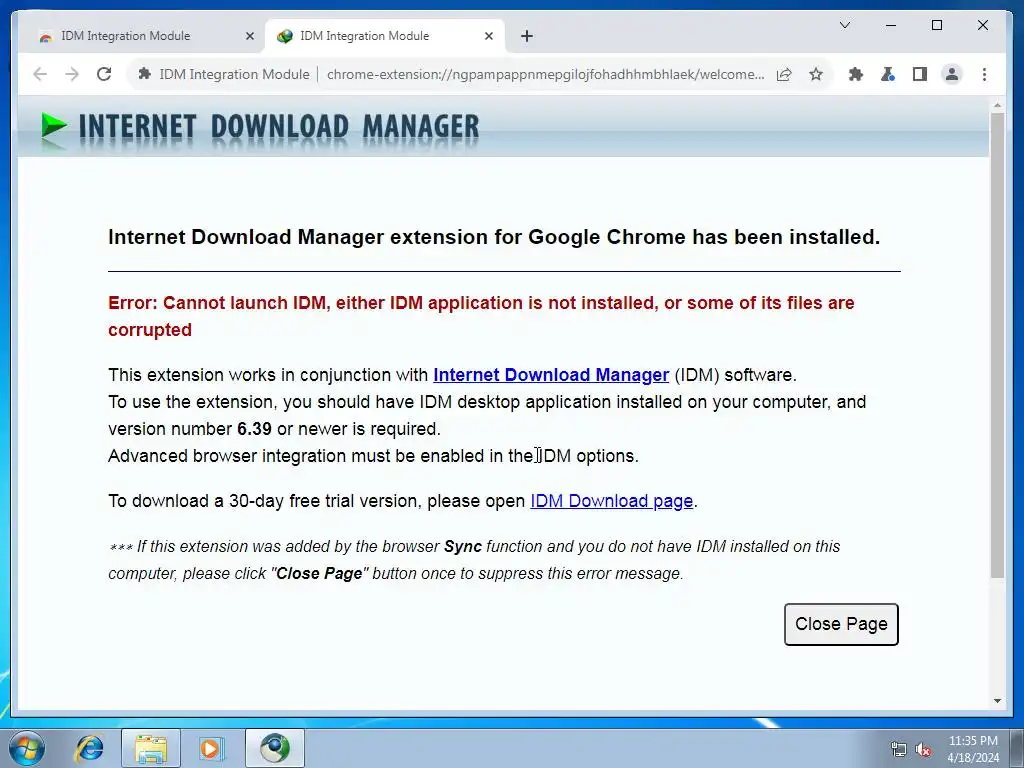
Task: Open the Windows Start menu
Action: (x=26, y=748)
